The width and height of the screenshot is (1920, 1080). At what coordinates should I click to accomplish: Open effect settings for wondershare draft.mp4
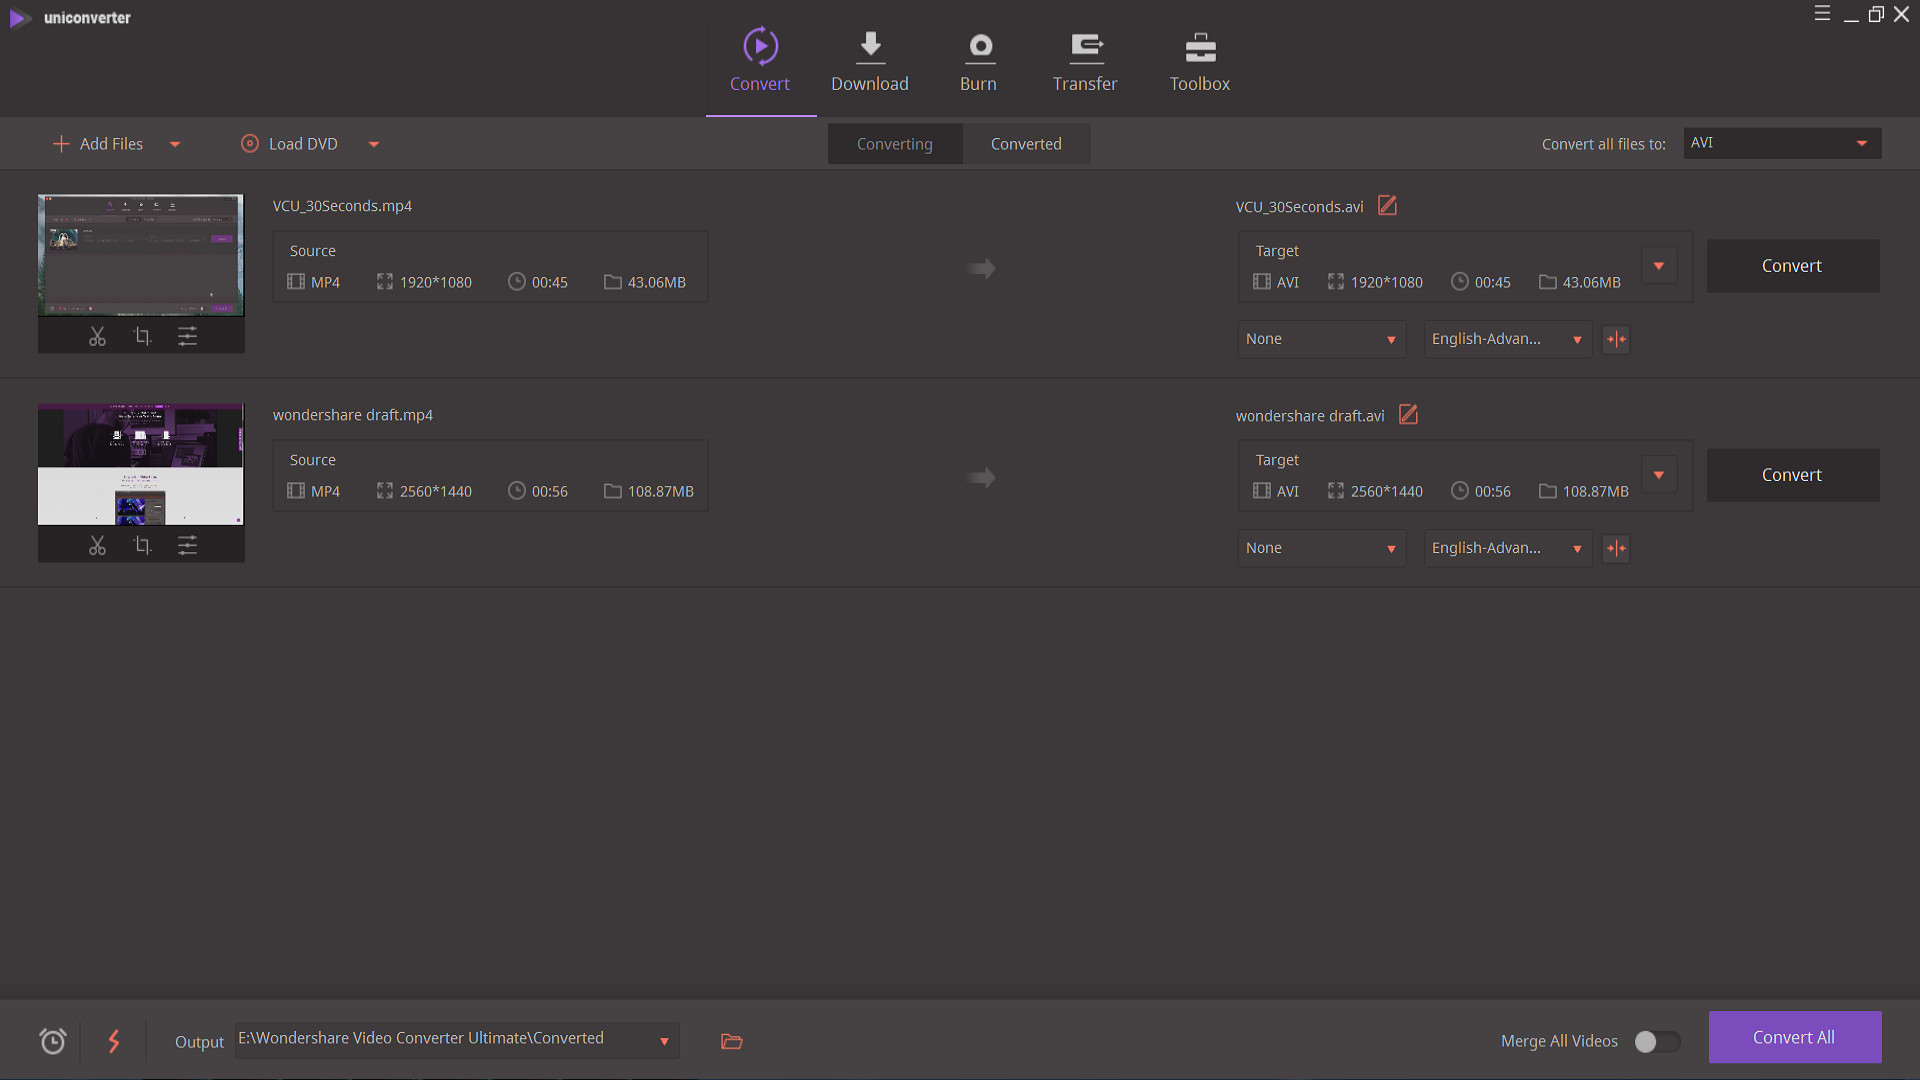point(187,546)
